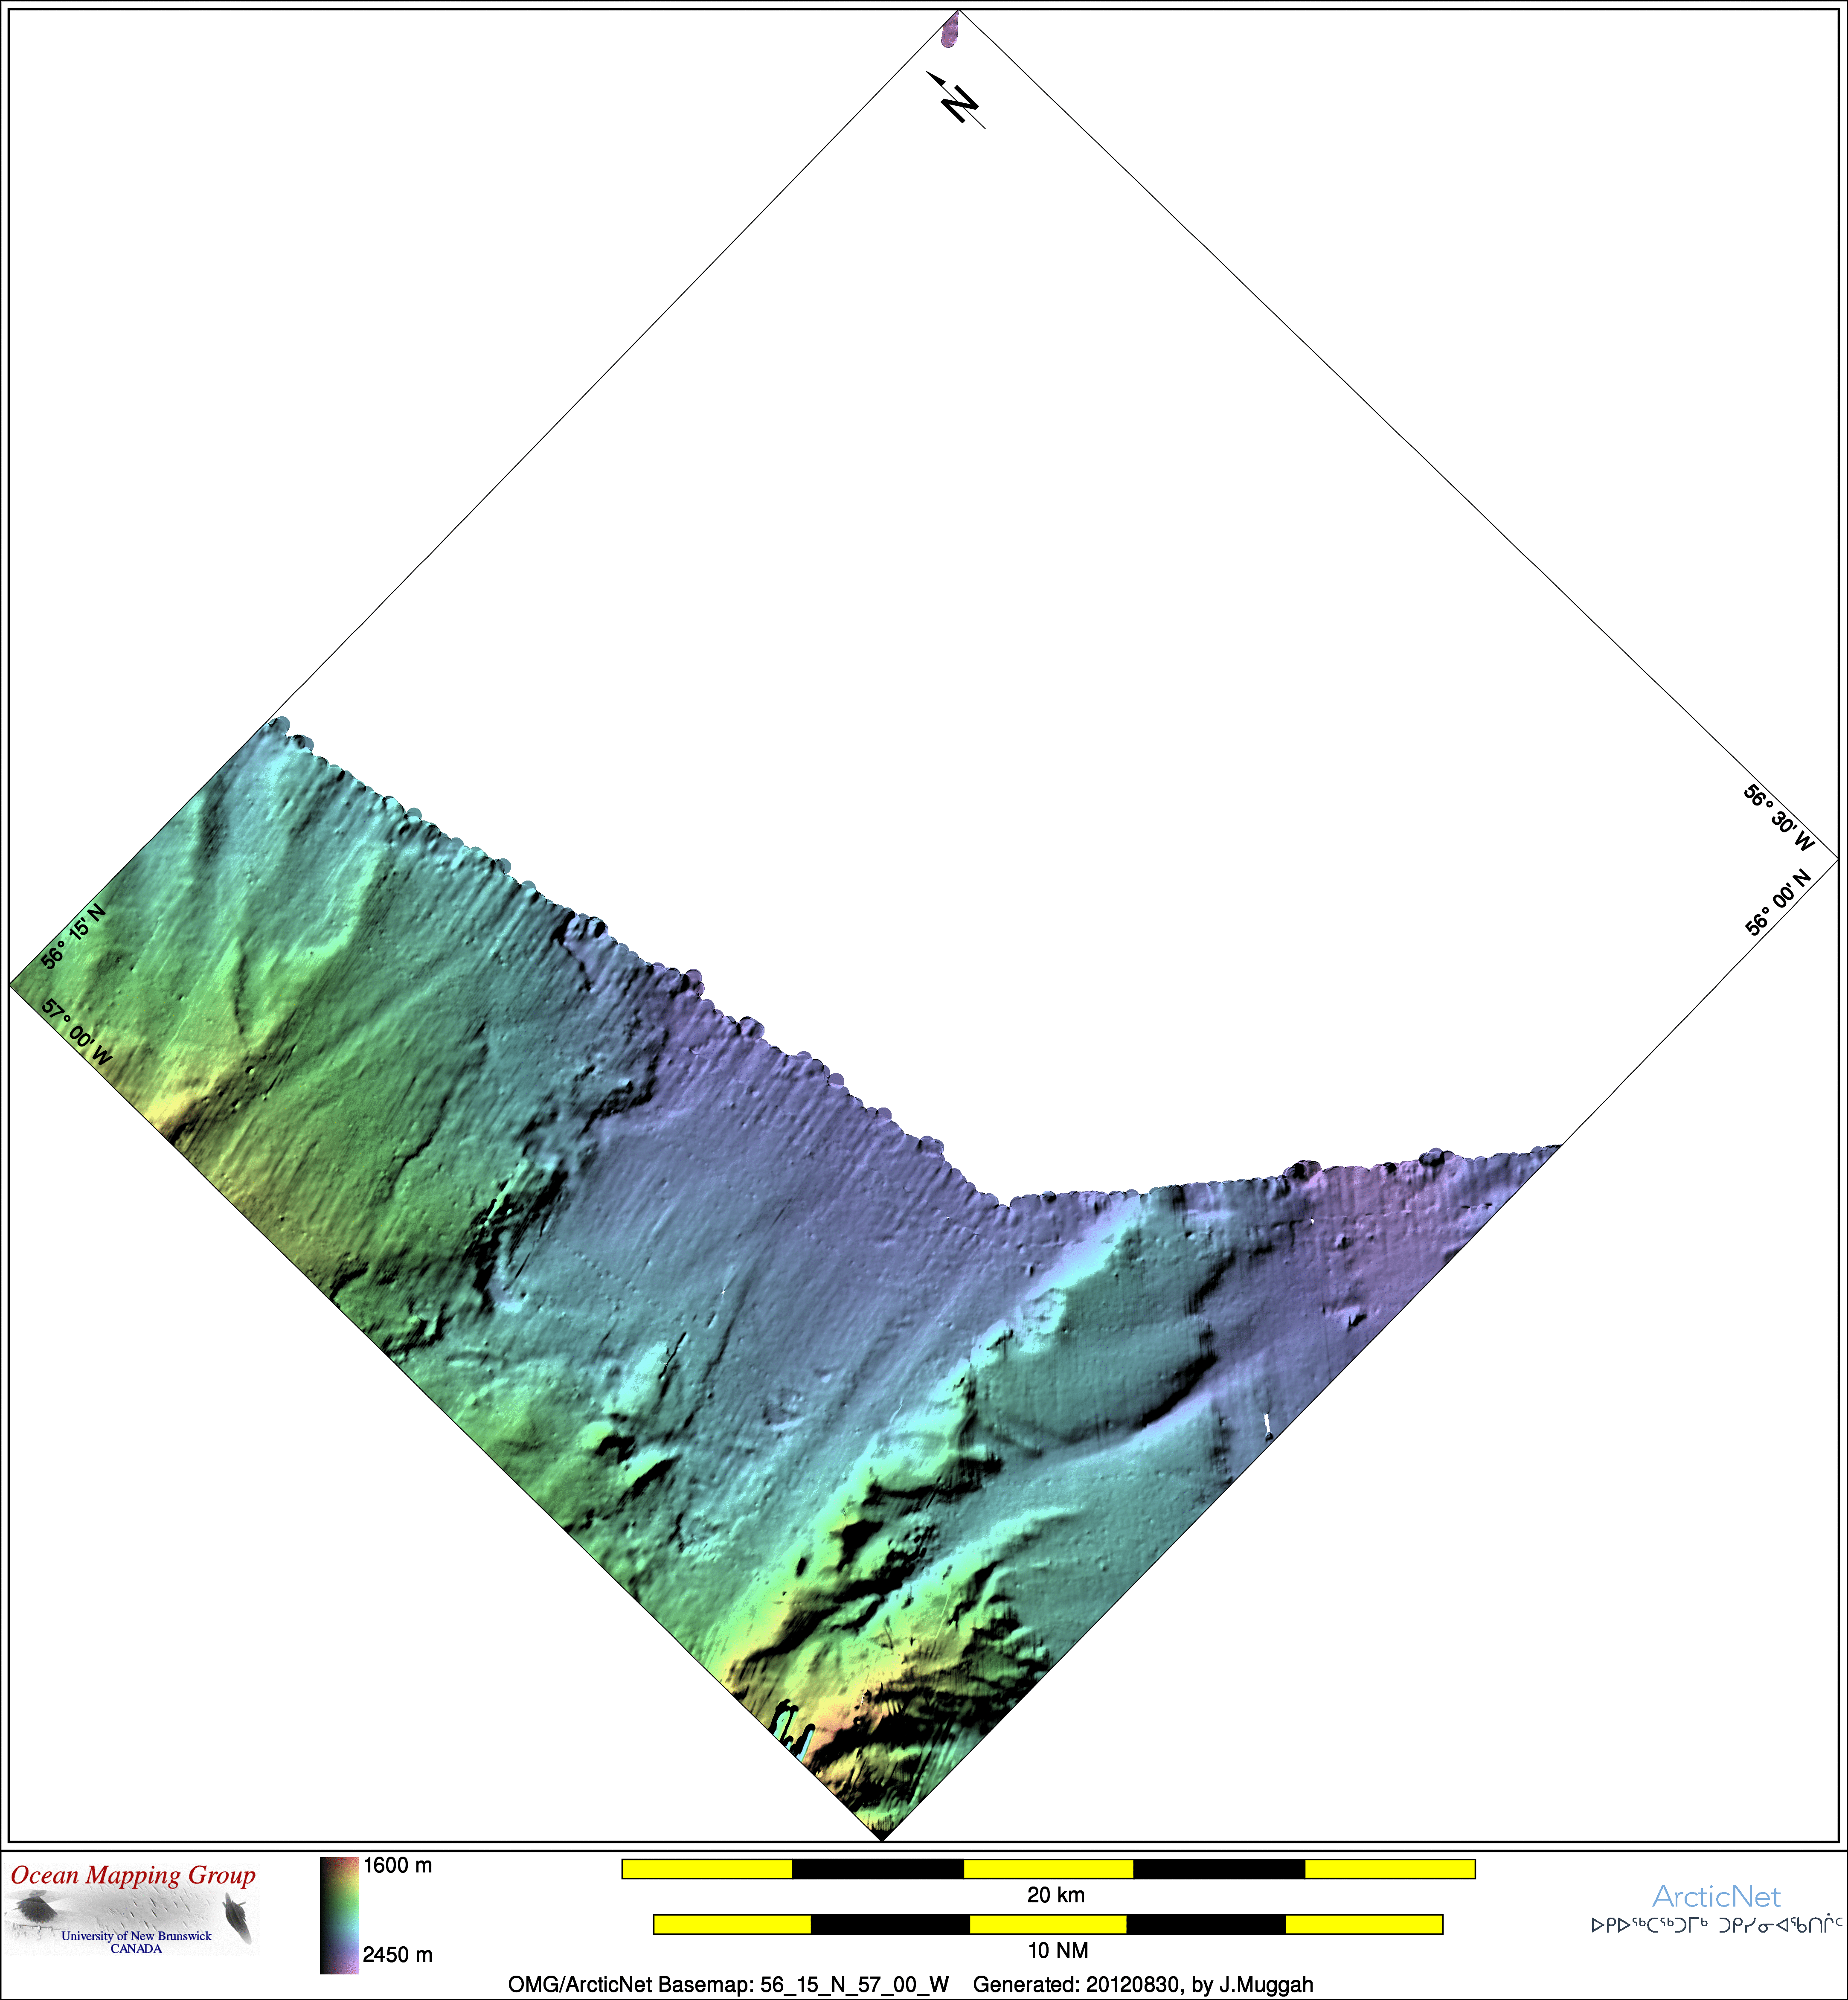Click the north arrow compass symbol

click(958, 101)
